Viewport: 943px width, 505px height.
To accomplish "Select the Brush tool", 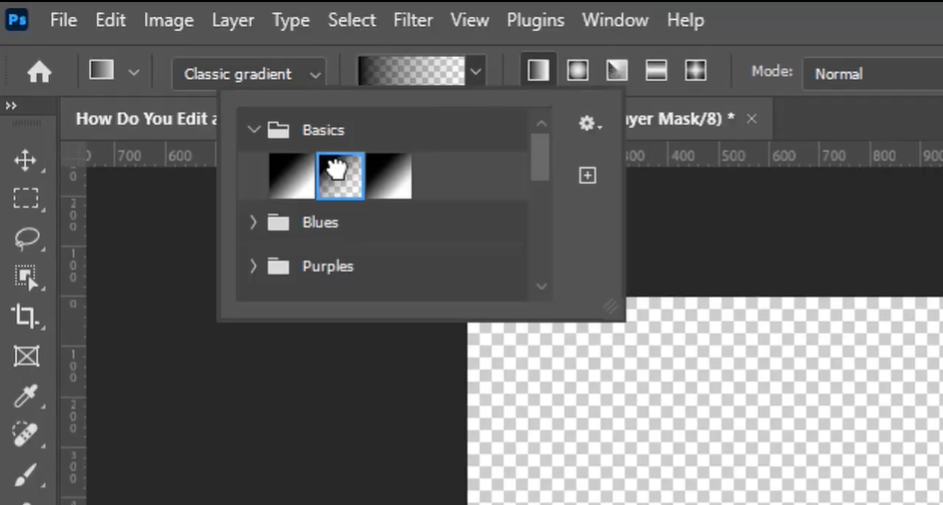I will click(25, 475).
